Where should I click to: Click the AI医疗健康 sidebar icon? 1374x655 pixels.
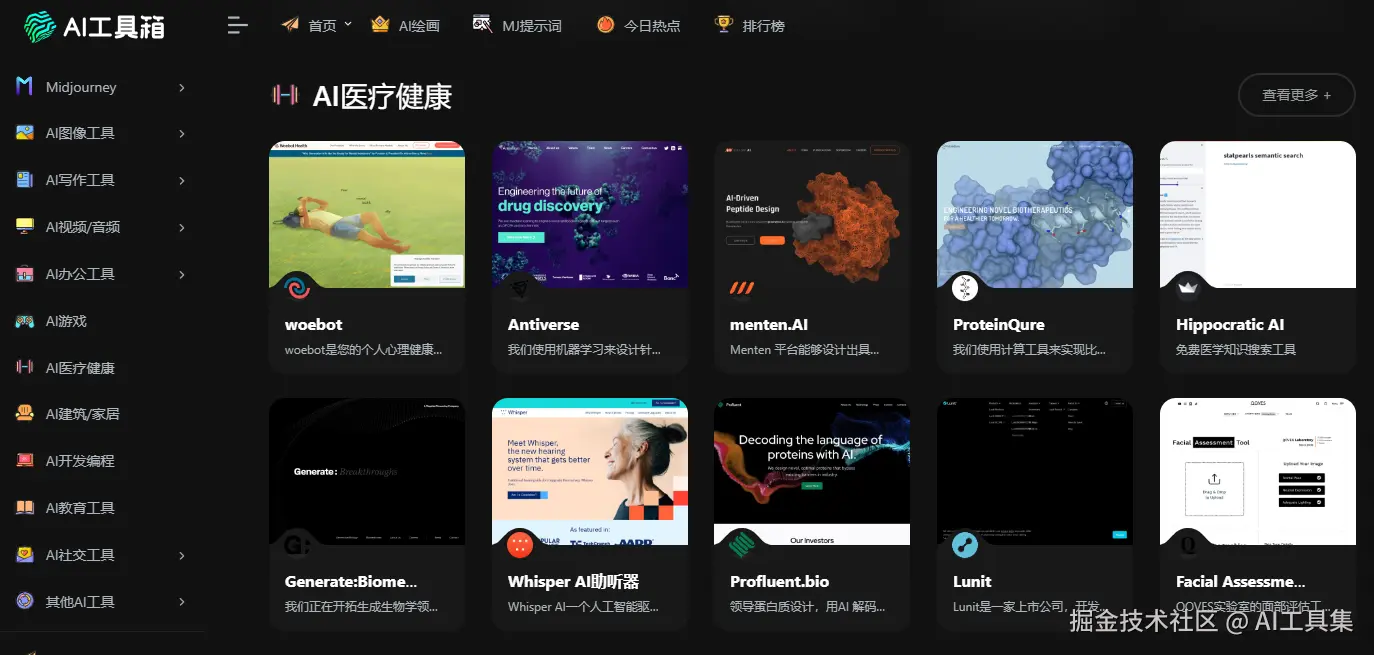(25, 368)
